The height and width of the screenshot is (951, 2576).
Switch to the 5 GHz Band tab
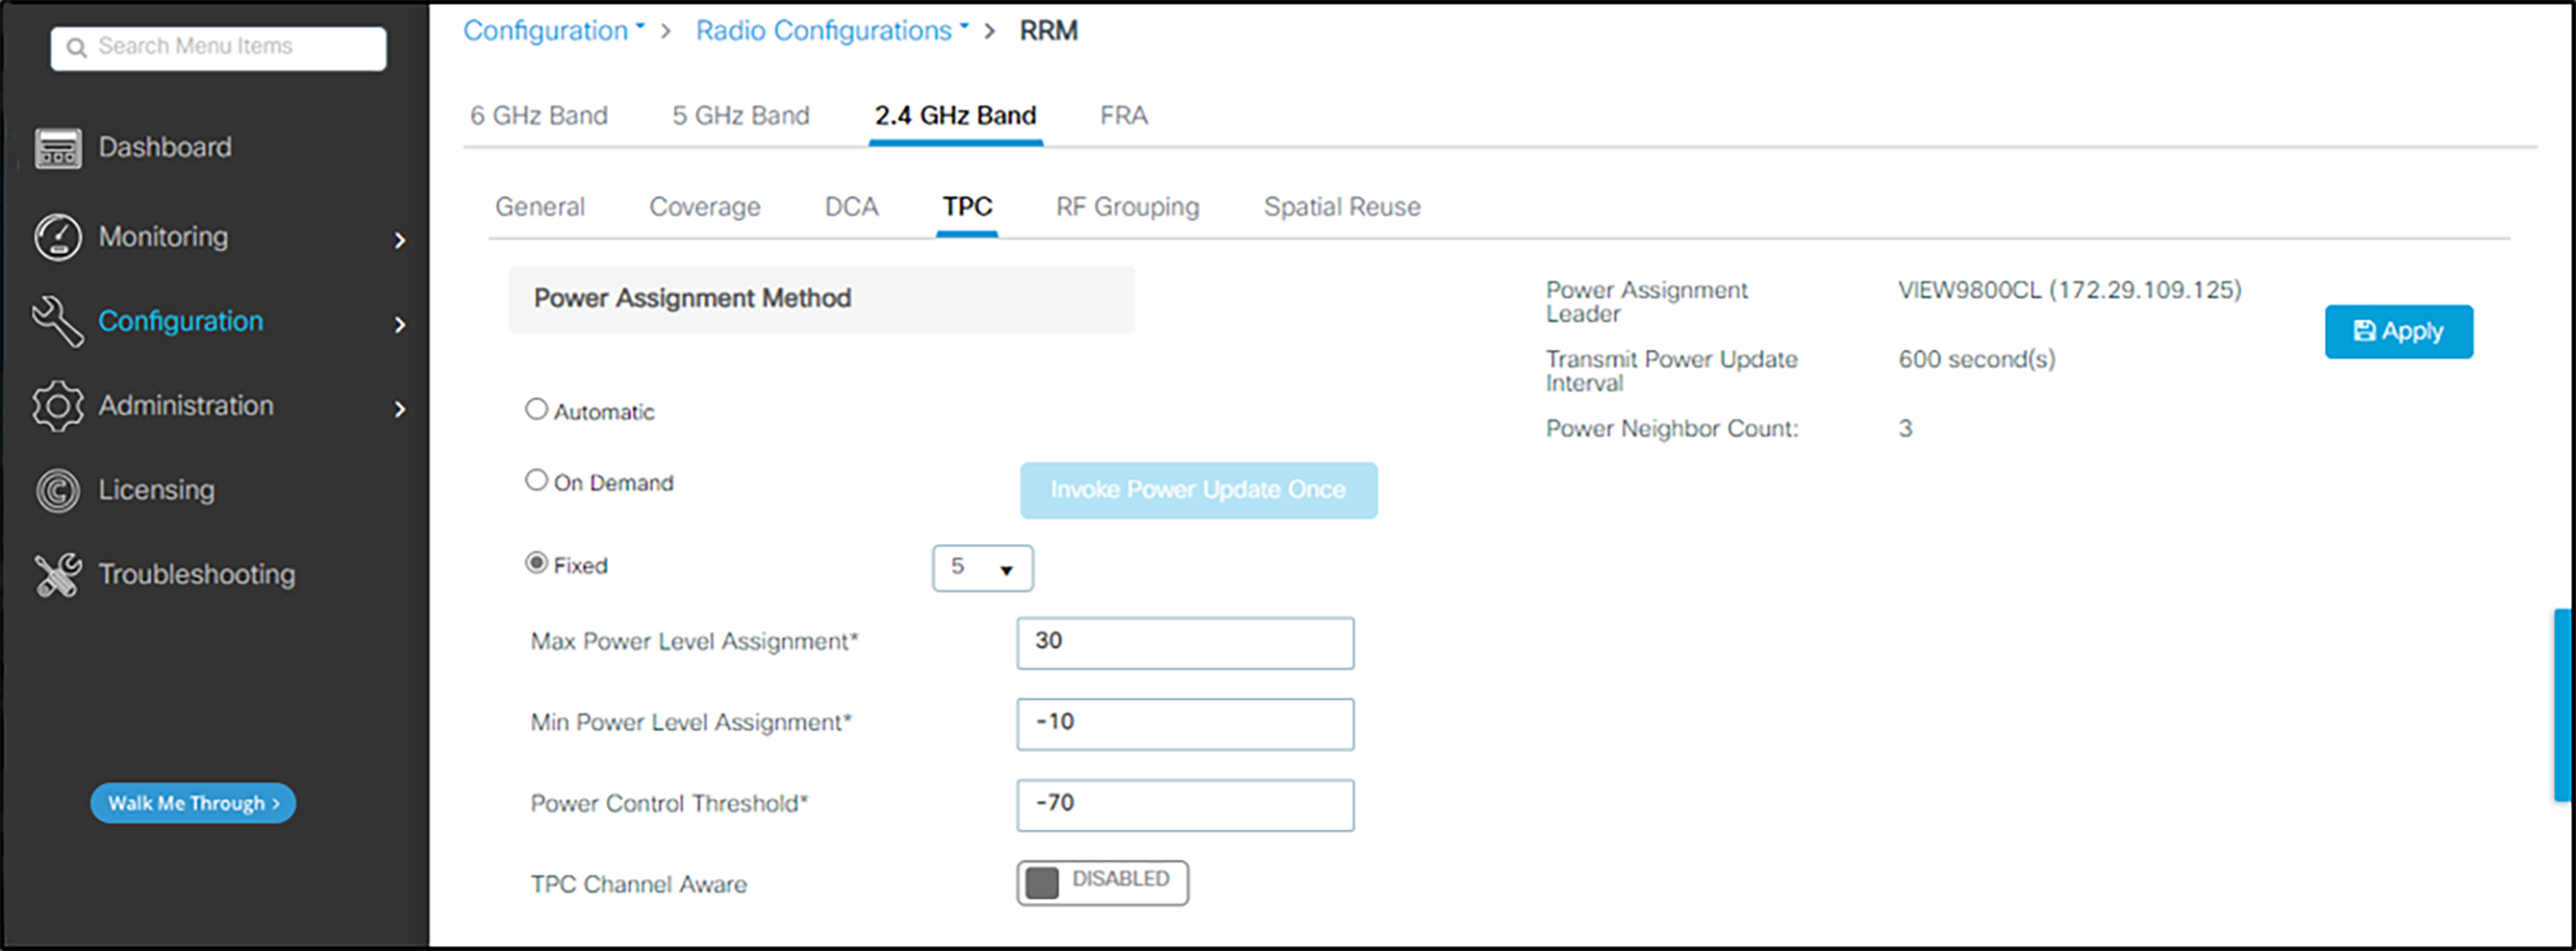[740, 115]
